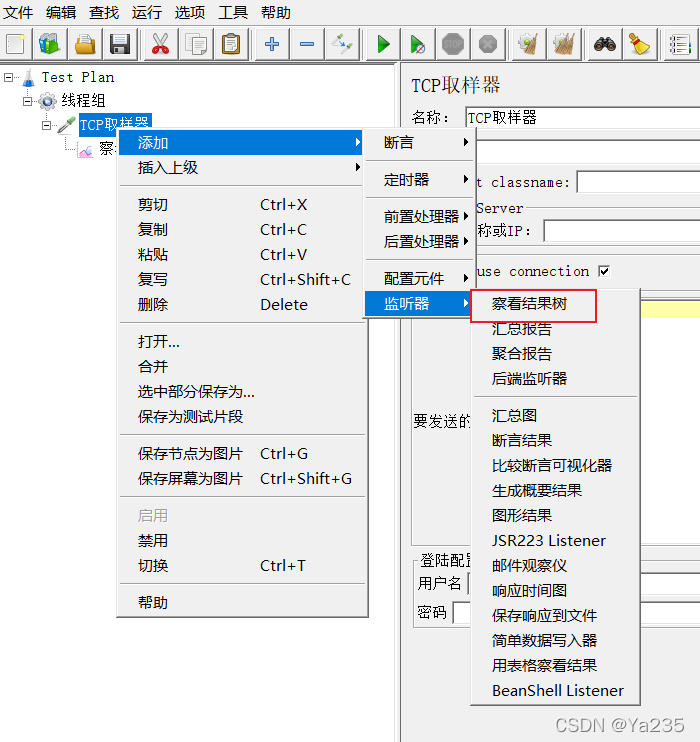Open the 断言 submenu
Image resolution: width=700 pixels, height=742 pixels.
click(419, 142)
